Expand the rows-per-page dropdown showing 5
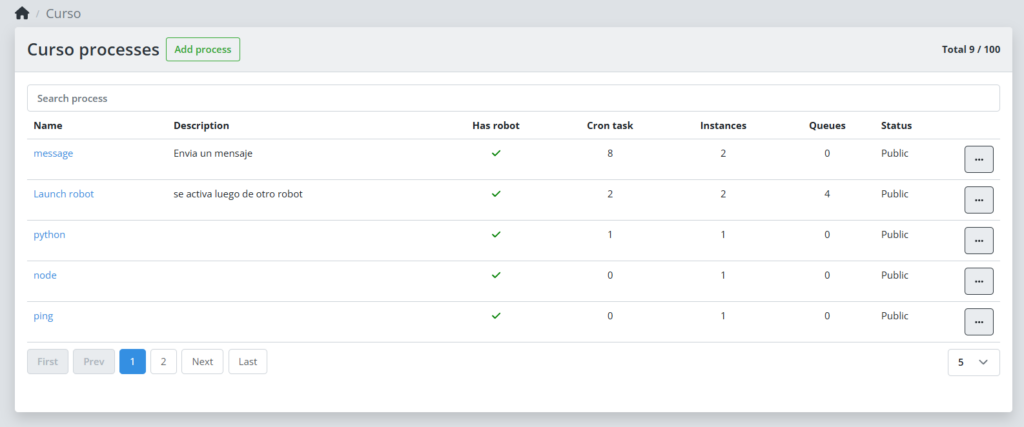Image resolution: width=1024 pixels, height=427 pixels. tap(973, 362)
